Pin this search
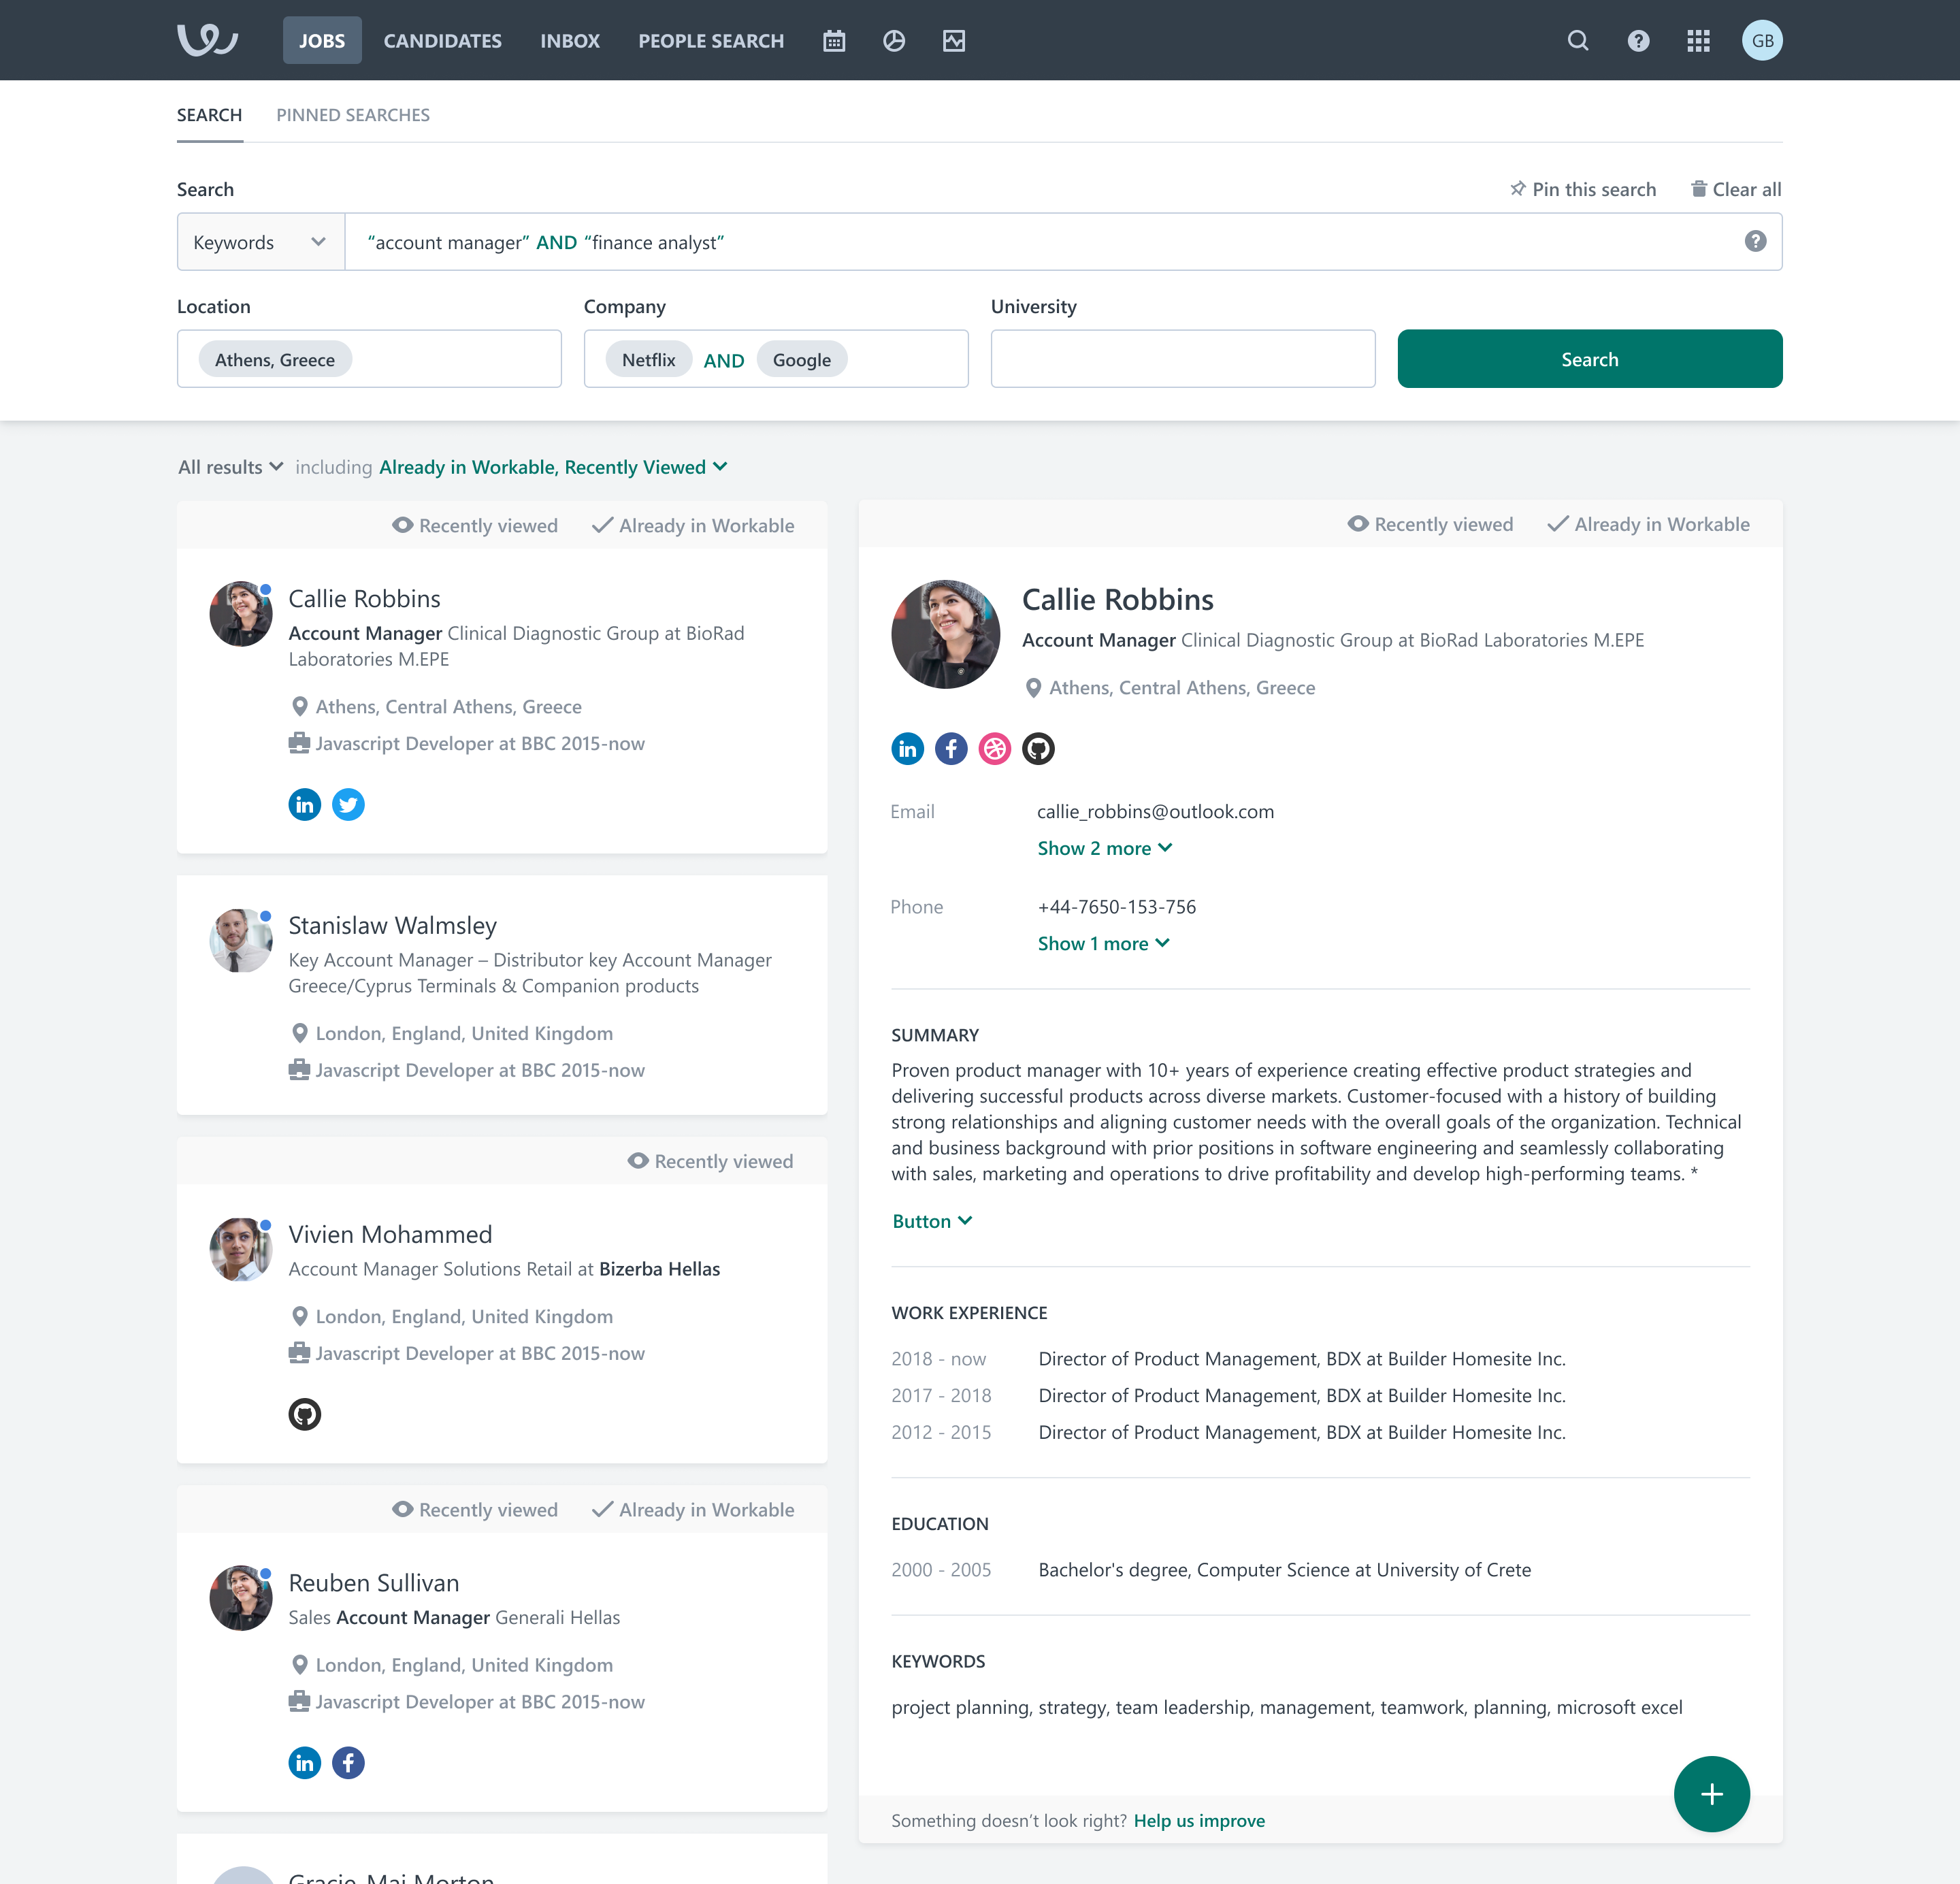1960x1884 pixels. pyautogui.click(x=1583, y=190)
